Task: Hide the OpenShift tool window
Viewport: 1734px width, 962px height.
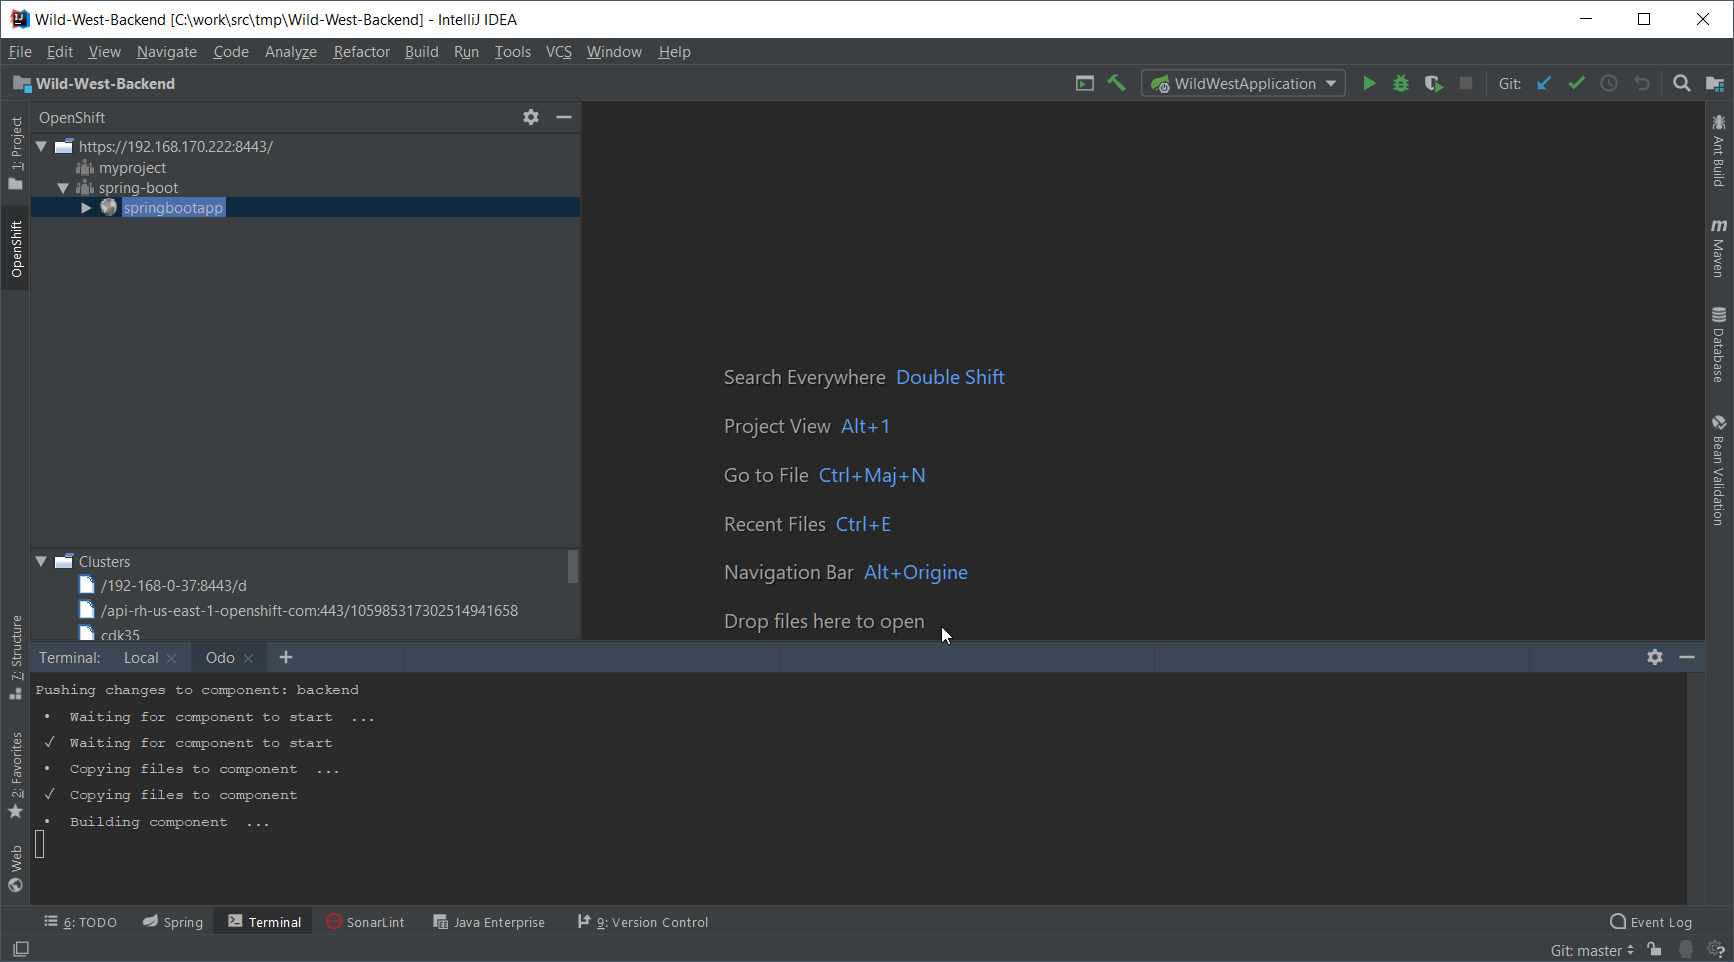Action: [564, 117]
